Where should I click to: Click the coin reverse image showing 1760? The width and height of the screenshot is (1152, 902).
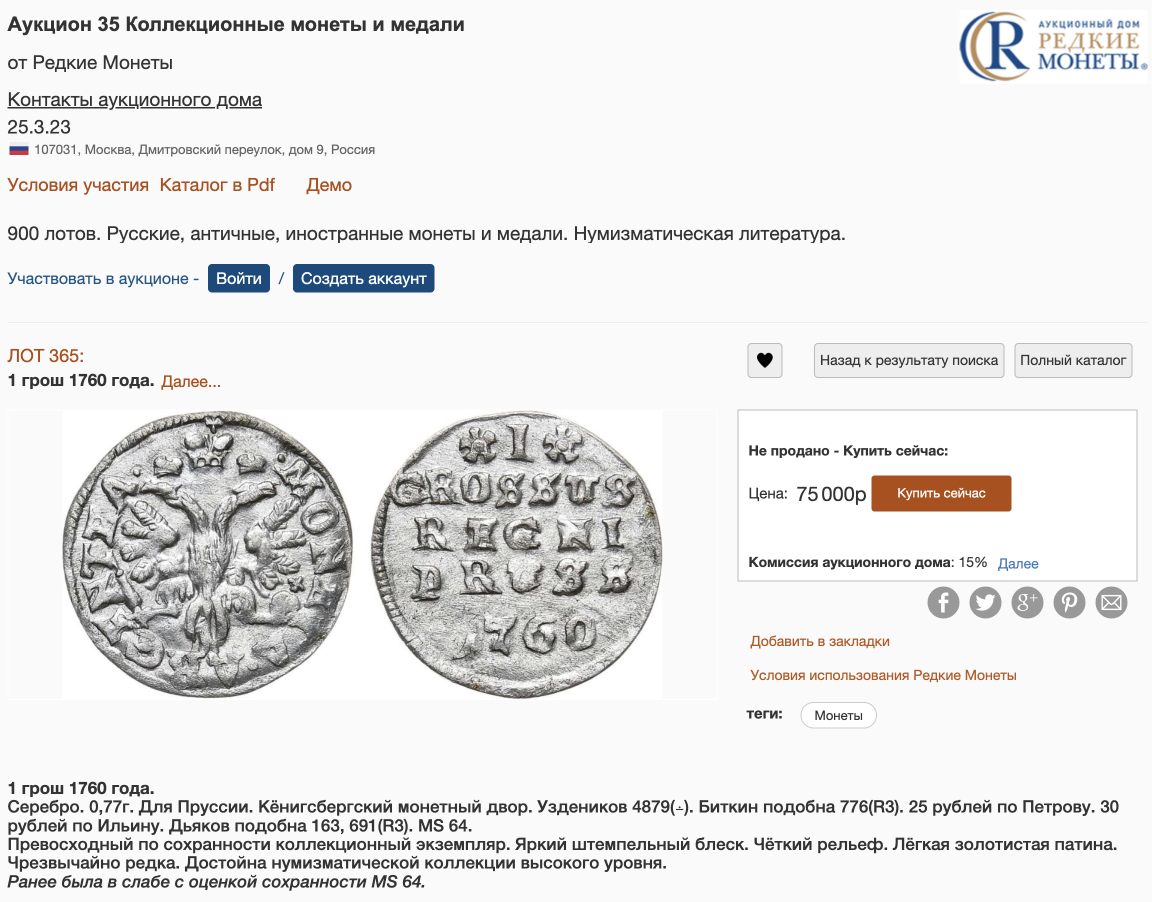click(517, 553)
